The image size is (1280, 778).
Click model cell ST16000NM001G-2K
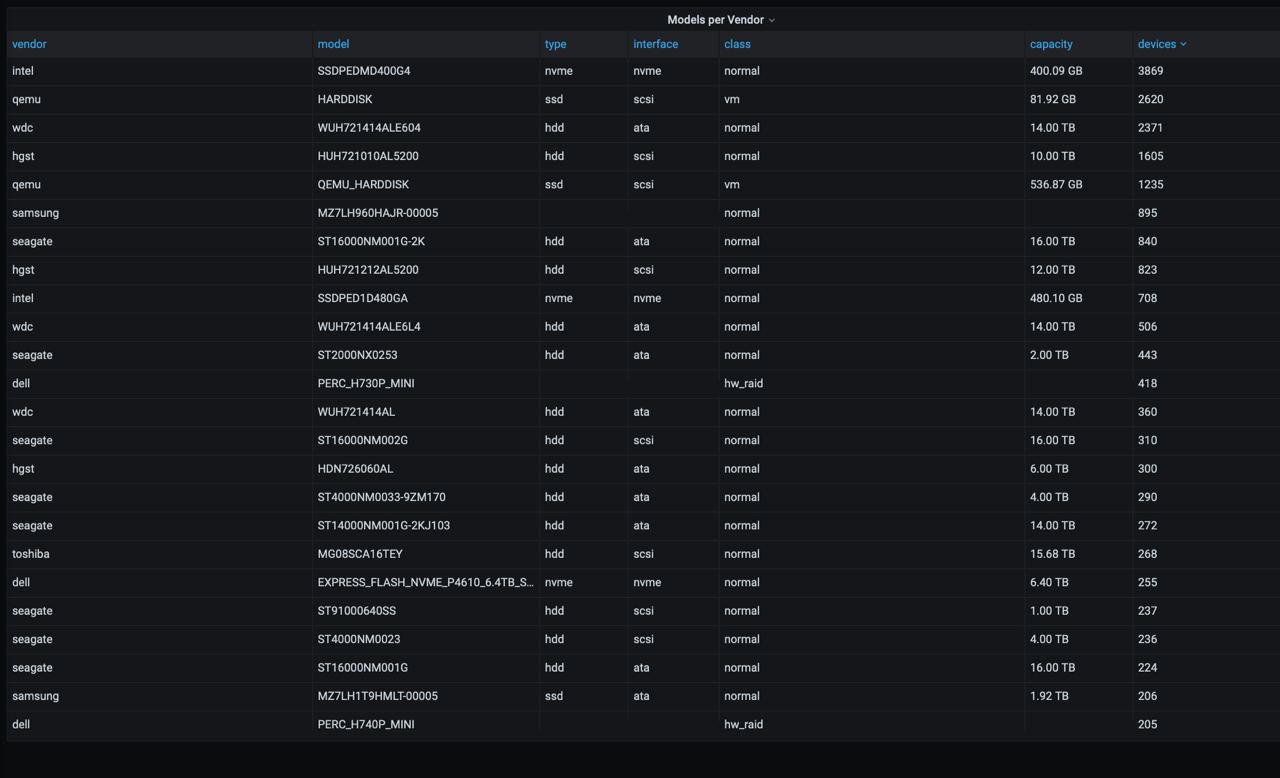371,241
